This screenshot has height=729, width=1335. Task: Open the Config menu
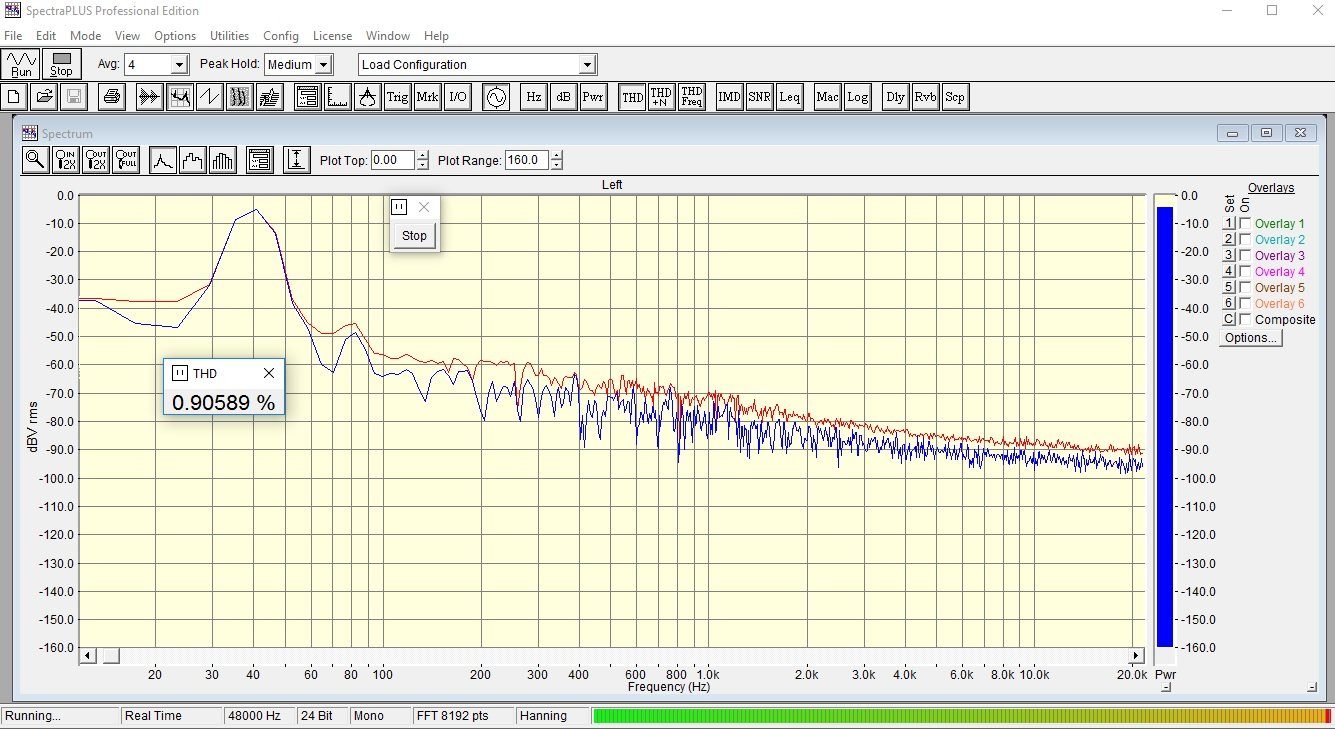click(281, 36)
